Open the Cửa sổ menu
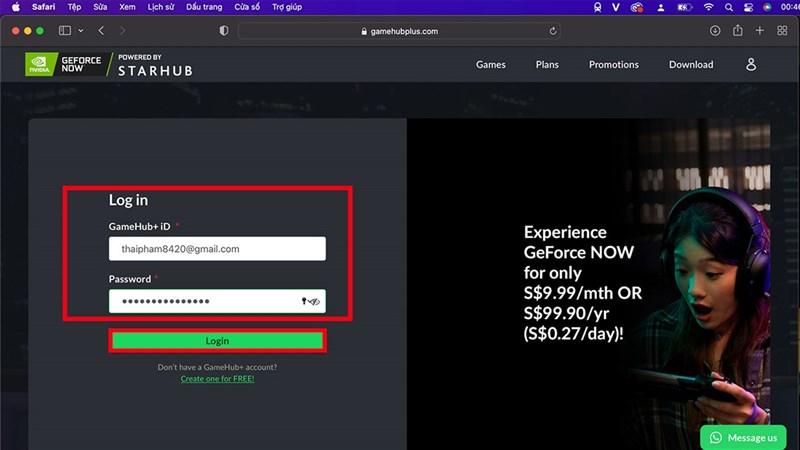 tap(247, 7)
